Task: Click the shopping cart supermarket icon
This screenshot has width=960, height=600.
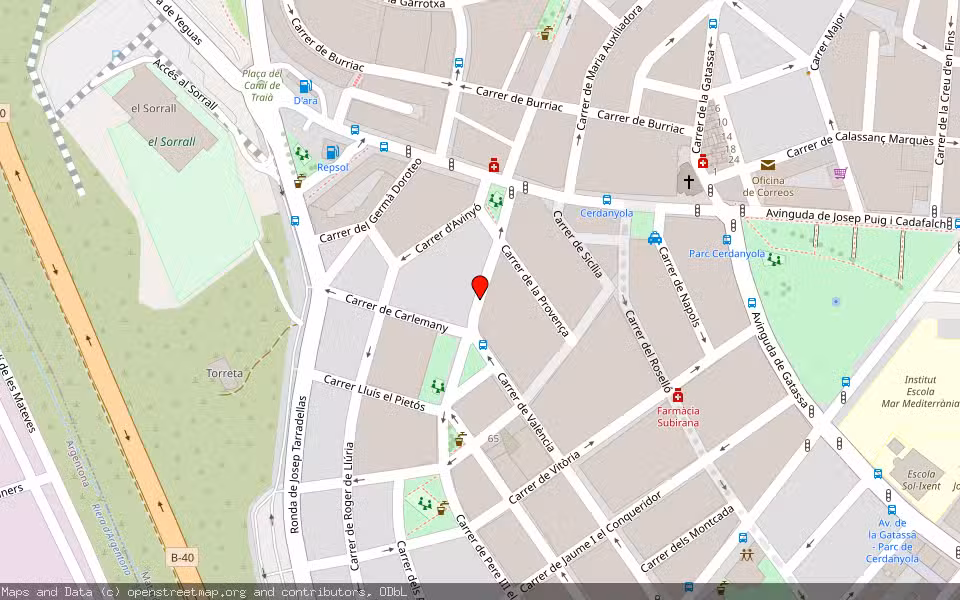Action: 840,173
